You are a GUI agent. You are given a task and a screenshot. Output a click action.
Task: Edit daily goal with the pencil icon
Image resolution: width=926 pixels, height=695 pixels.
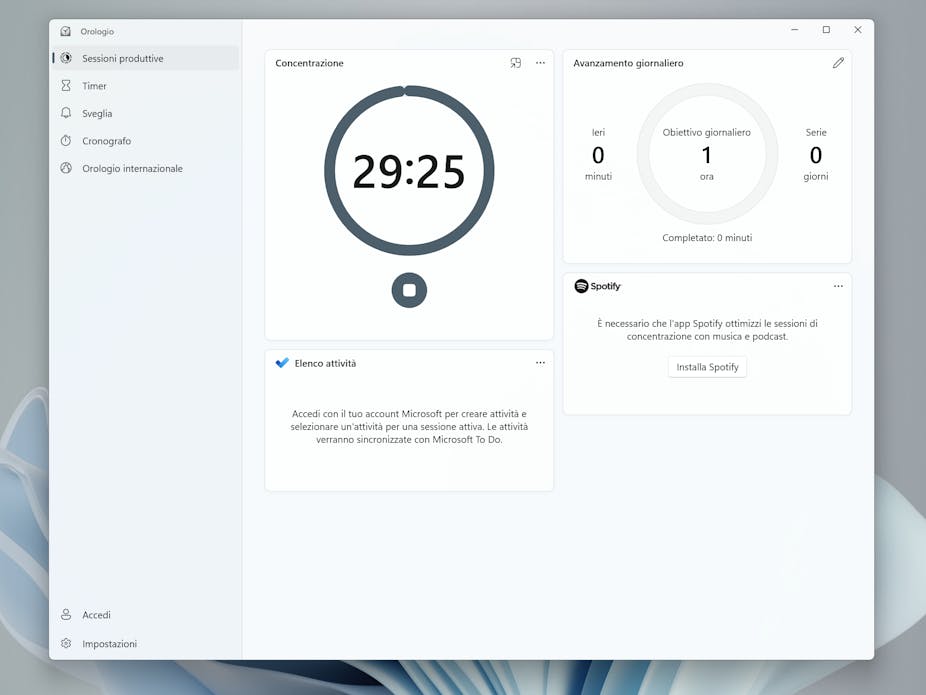pos(838,63)
